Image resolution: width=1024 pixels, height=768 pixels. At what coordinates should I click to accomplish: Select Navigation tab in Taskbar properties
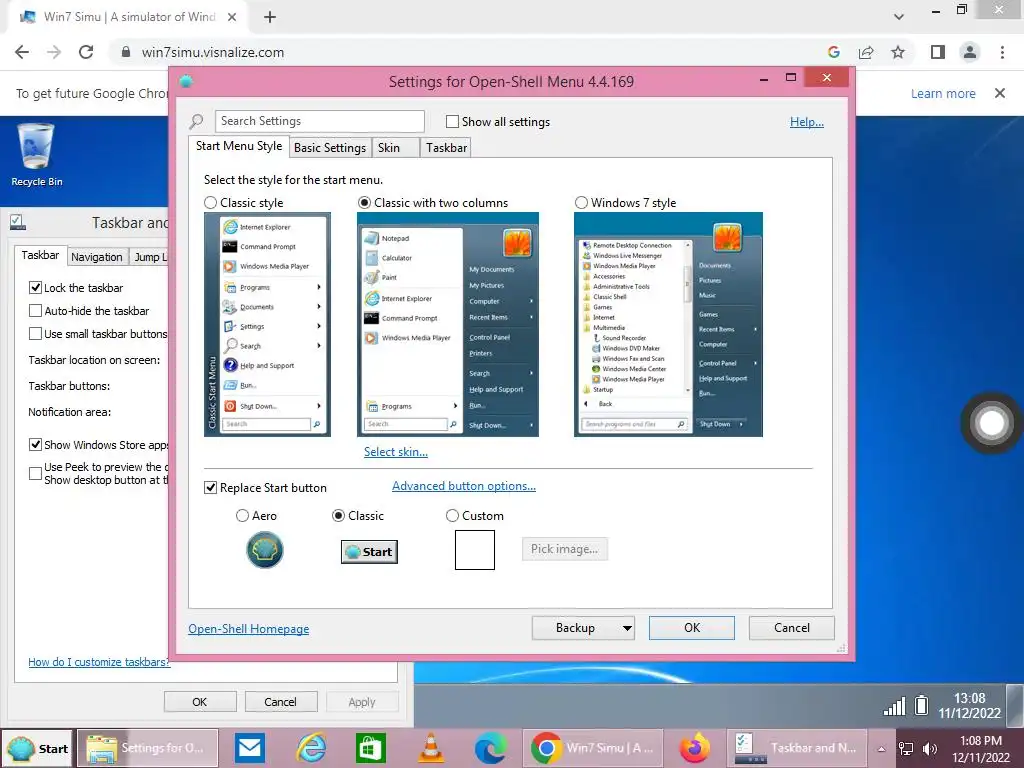[97, 257]
